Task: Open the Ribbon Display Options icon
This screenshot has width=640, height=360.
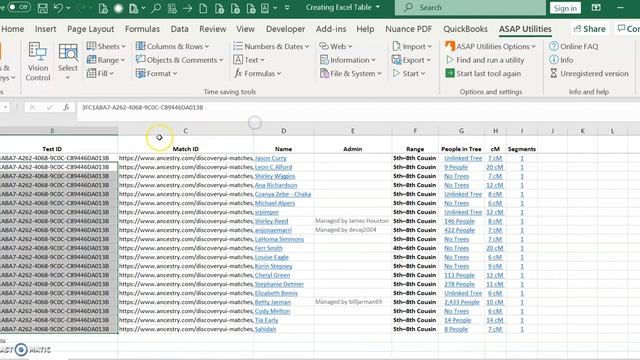Action: click(x=596, y=8)
